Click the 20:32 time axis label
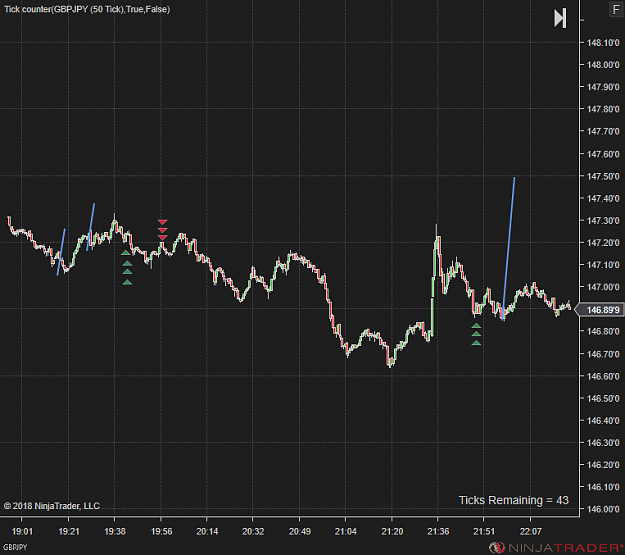 (x=253, y=531)
